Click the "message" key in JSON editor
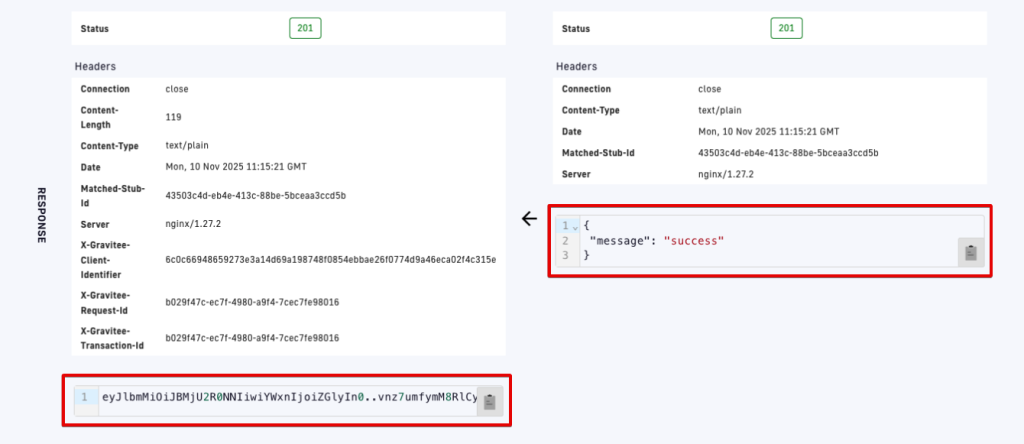The height and width of the screenshot is (444, 1024). (621, 240)
